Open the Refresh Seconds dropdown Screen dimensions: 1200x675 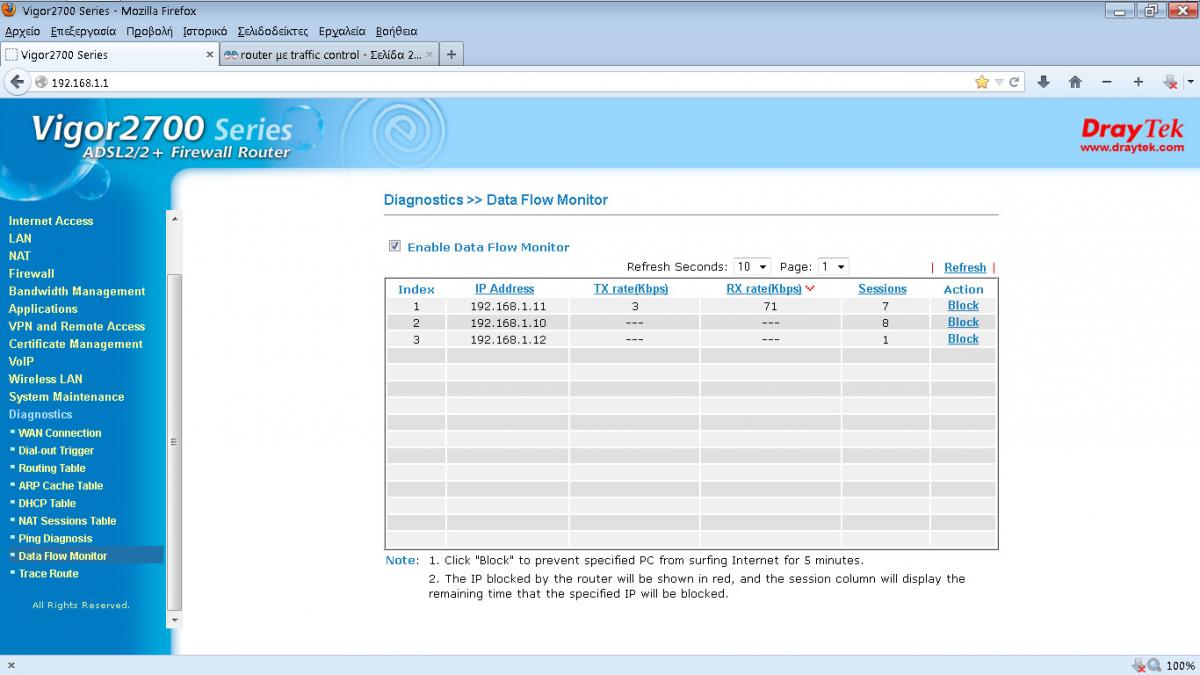coord(752,267)
